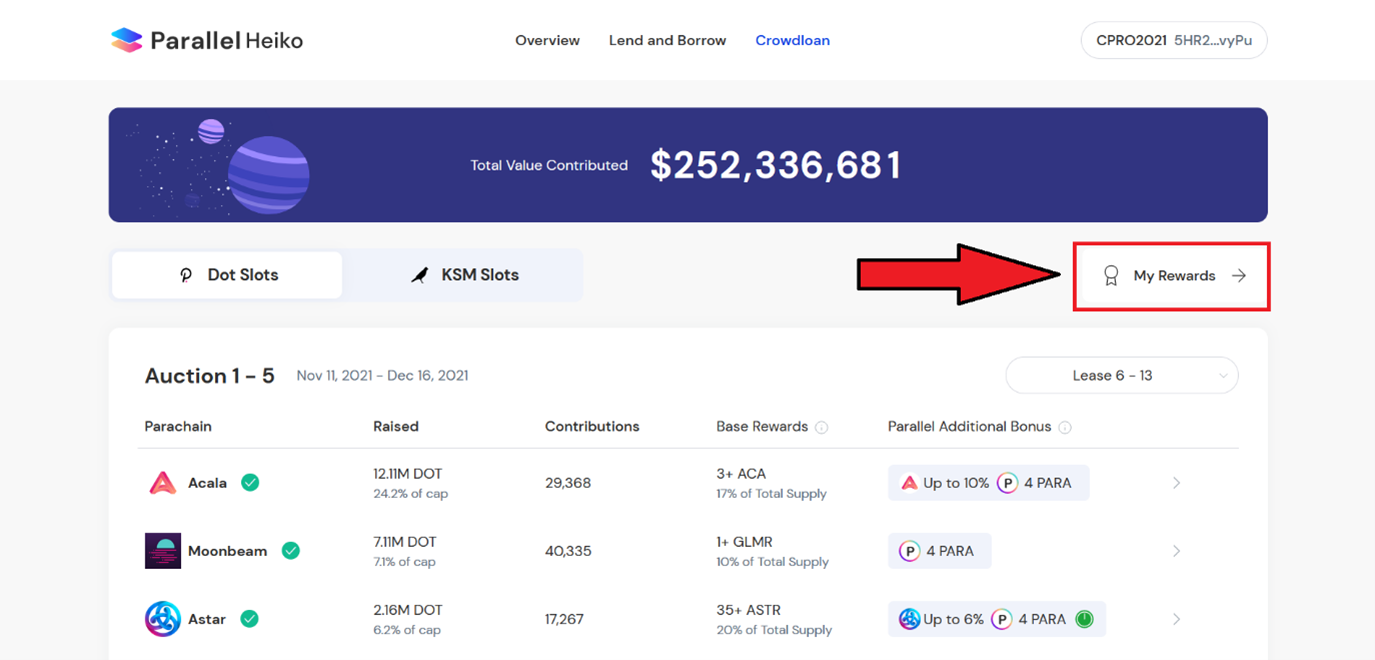The image size is (1375, 660).
Task: Select the Dot Slots tab
Action: [x=228, y=275]
